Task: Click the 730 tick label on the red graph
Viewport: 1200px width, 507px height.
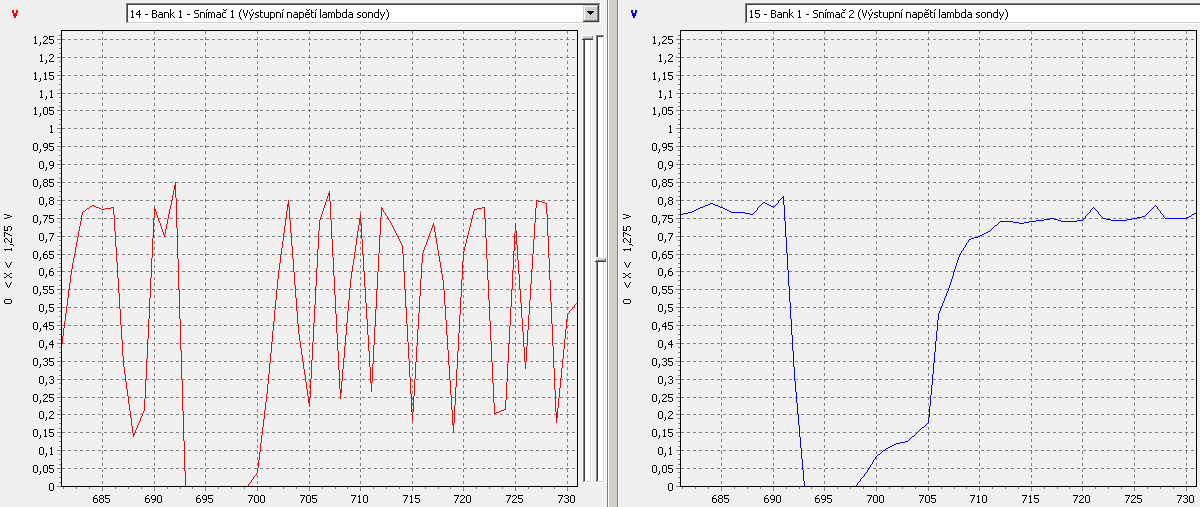Action: click(565, 498)
